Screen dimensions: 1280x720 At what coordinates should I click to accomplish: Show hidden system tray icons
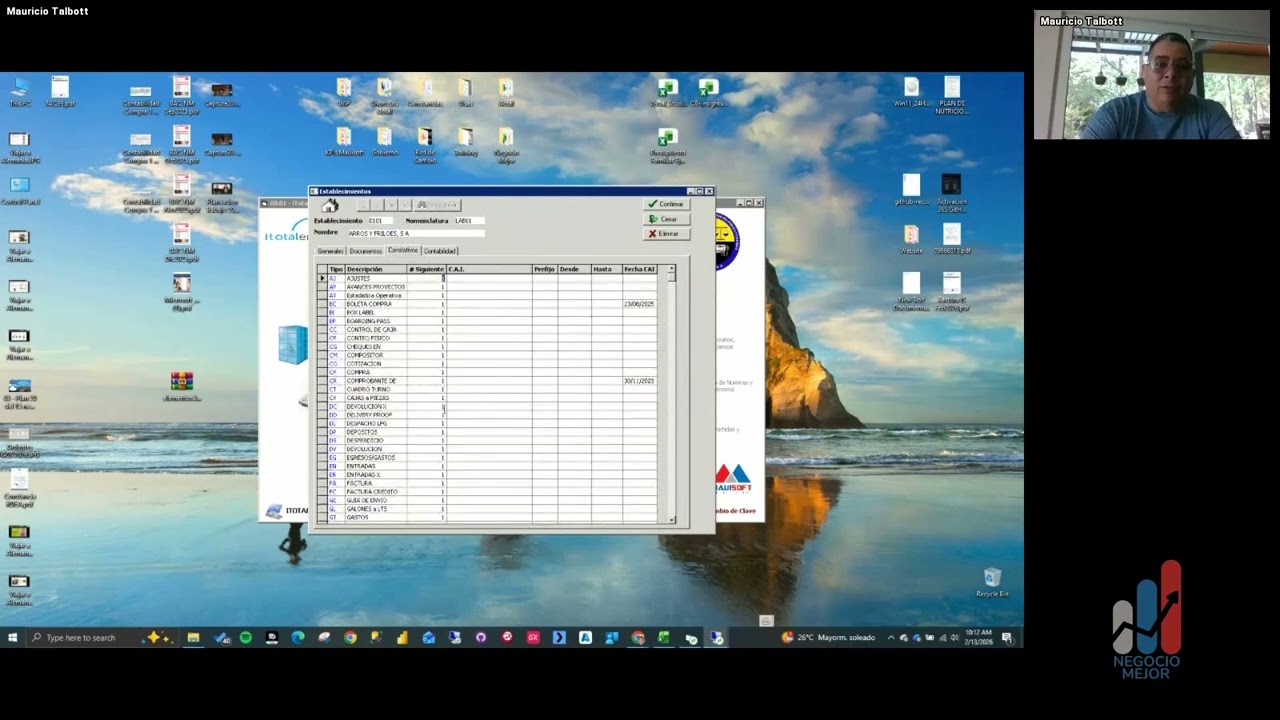tap(891, 637)
